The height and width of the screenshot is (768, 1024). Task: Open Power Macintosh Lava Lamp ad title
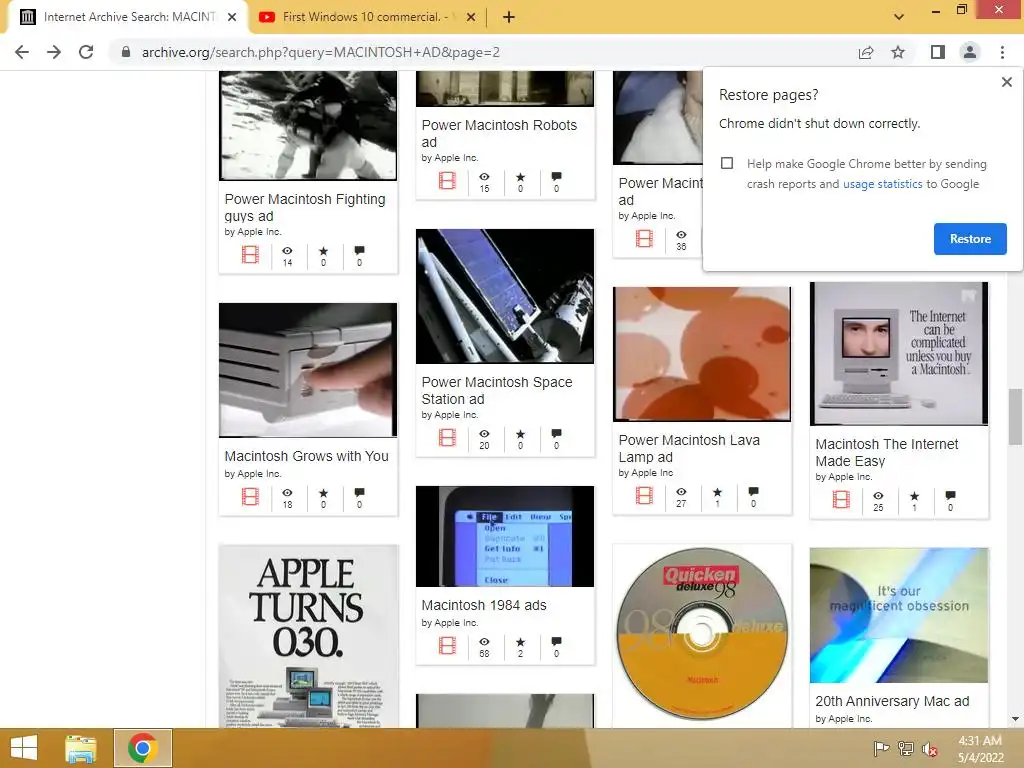(689, 449)
